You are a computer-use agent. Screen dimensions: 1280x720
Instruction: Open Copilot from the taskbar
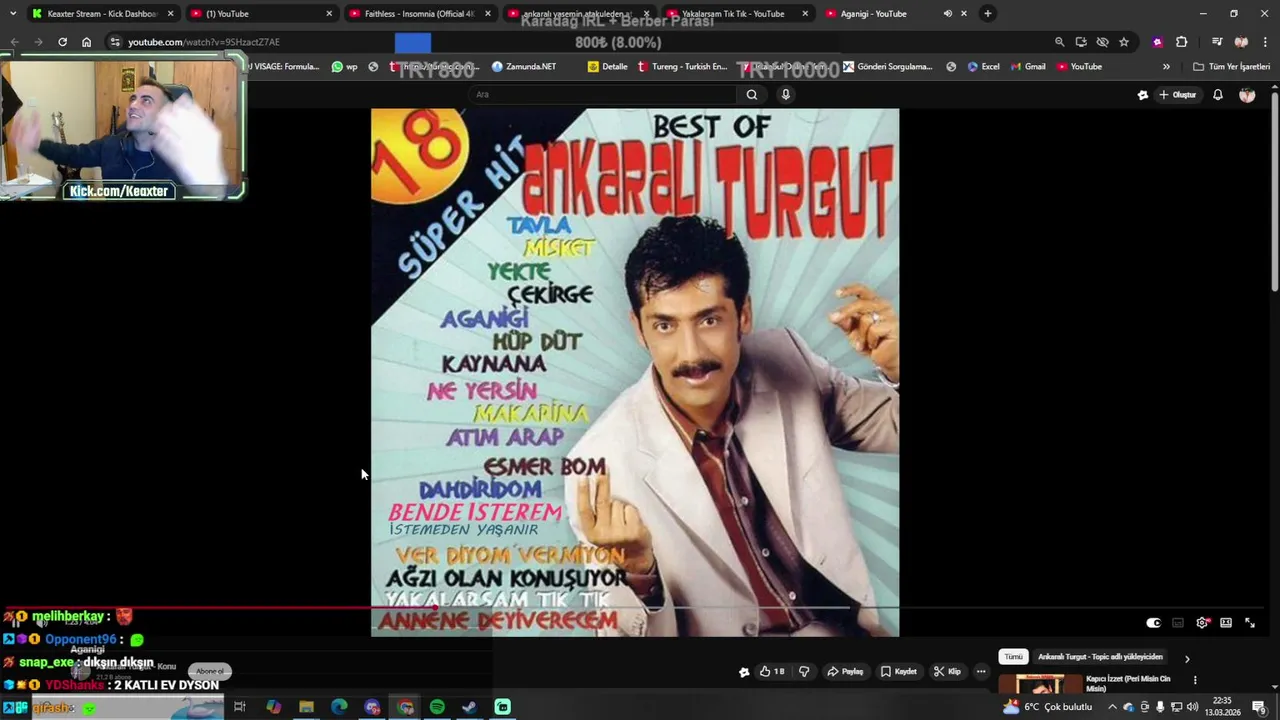pos(273,707)
